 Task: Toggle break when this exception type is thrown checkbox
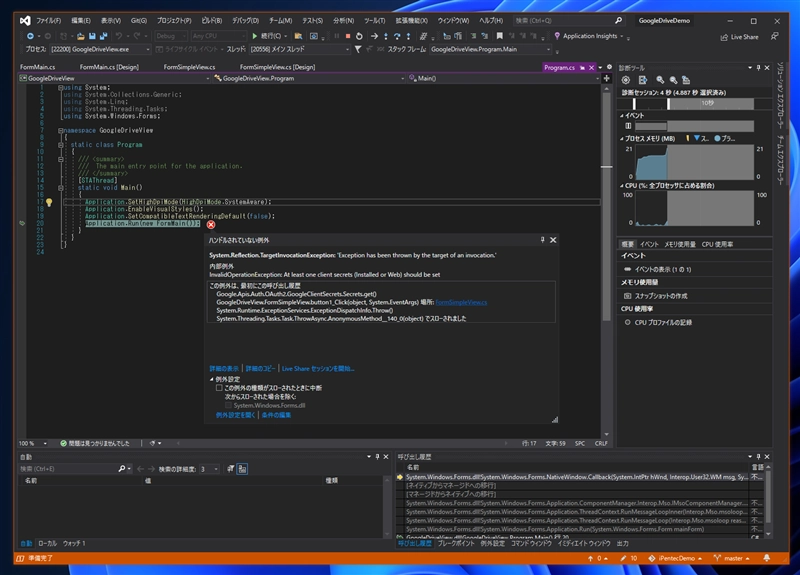[219, 388]
